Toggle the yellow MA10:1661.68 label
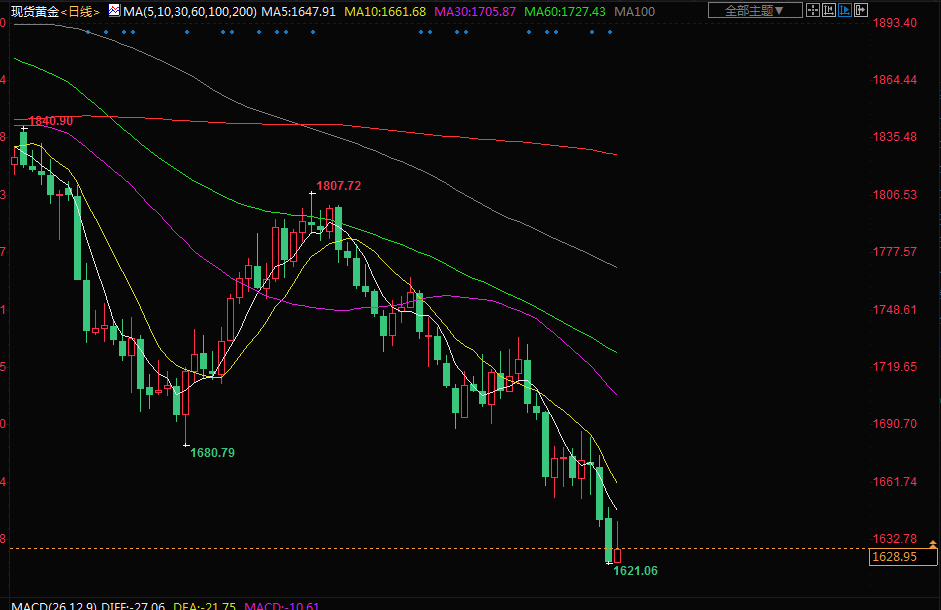 [x=384, y=11]
